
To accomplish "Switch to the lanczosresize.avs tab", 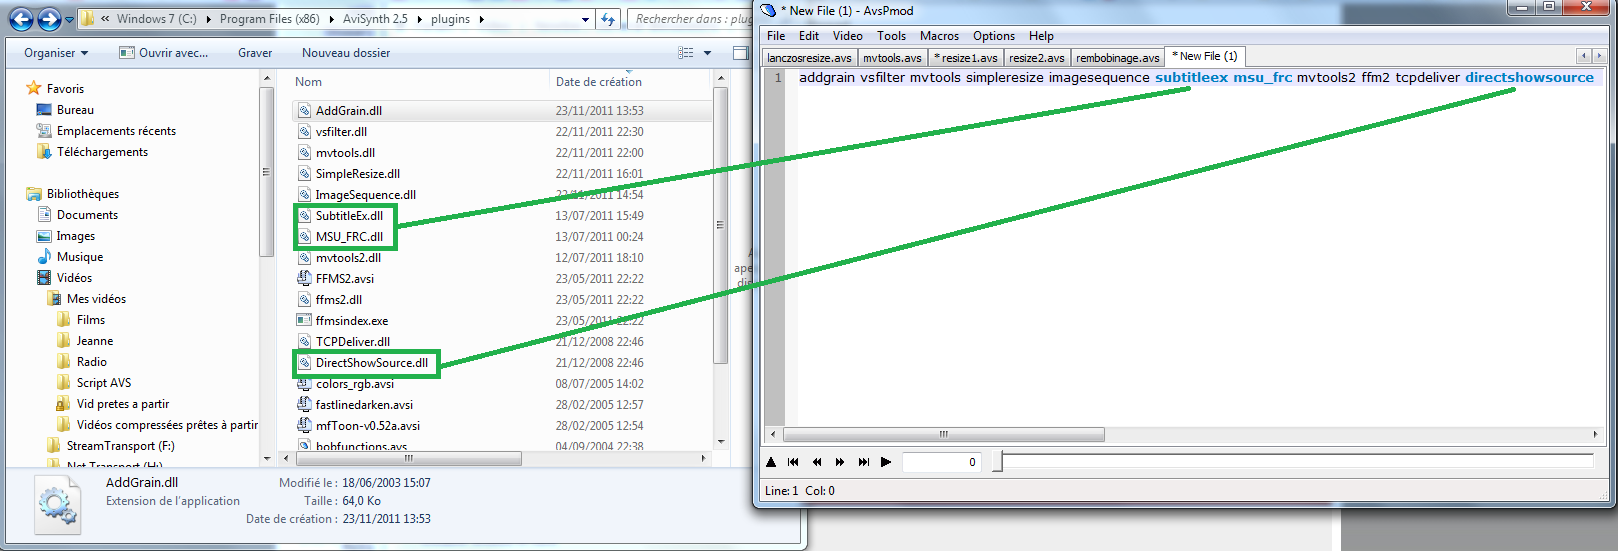I will point(810,58).
